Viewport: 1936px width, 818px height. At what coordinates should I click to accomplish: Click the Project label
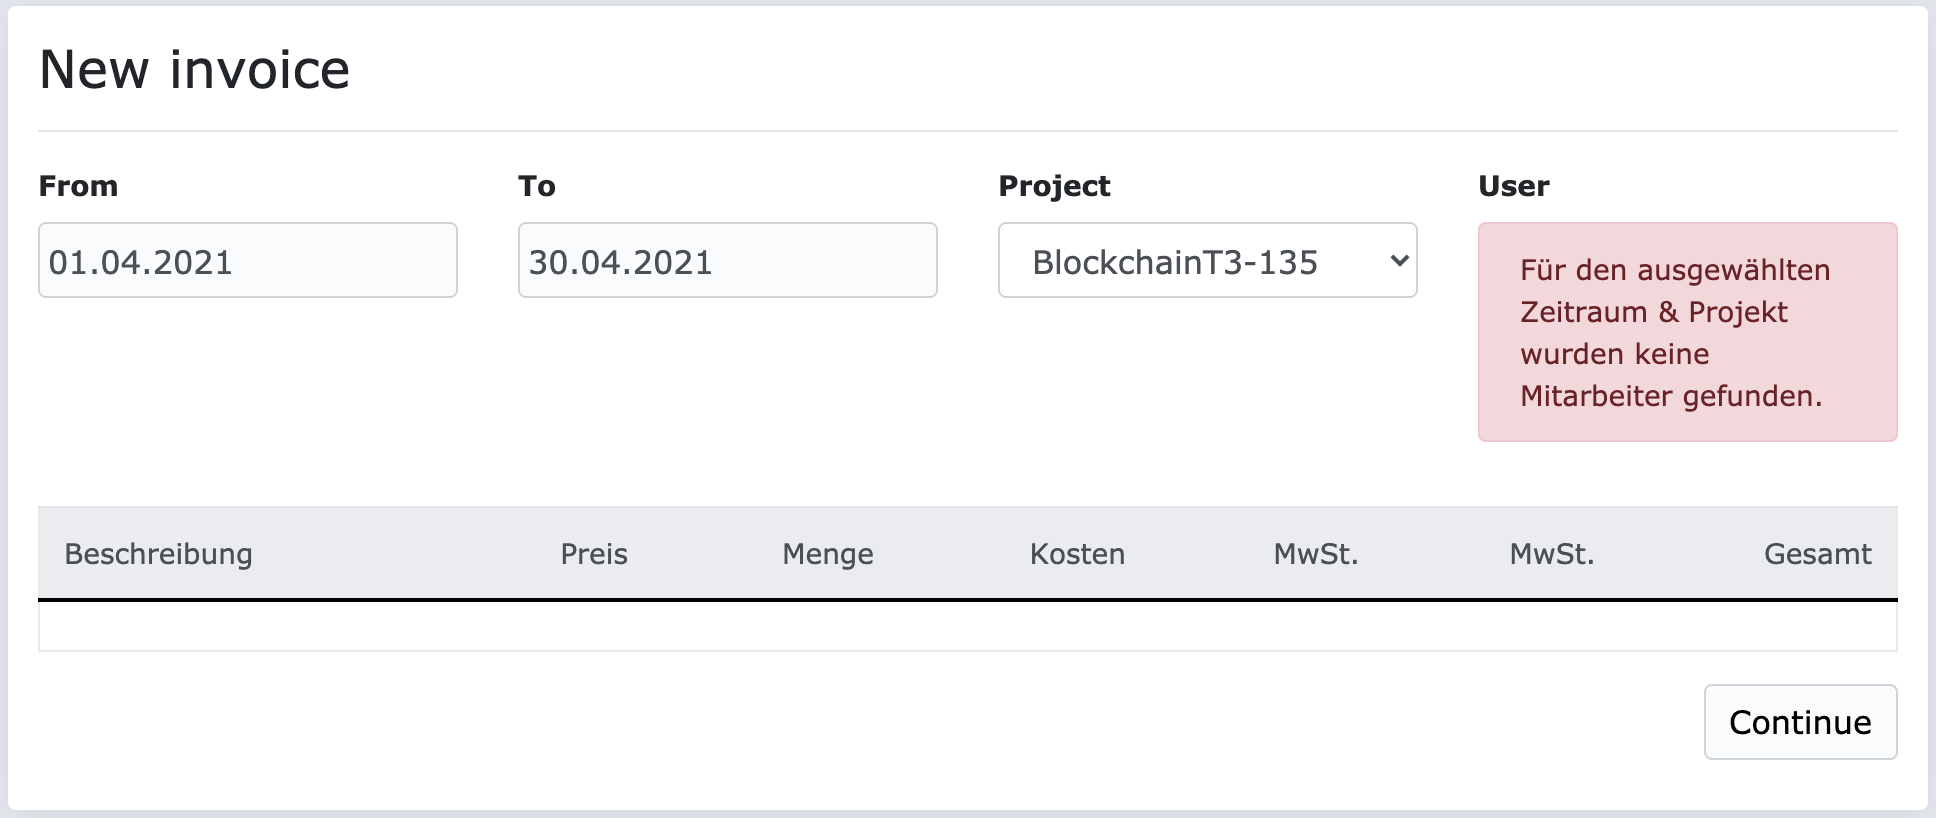1055,185
